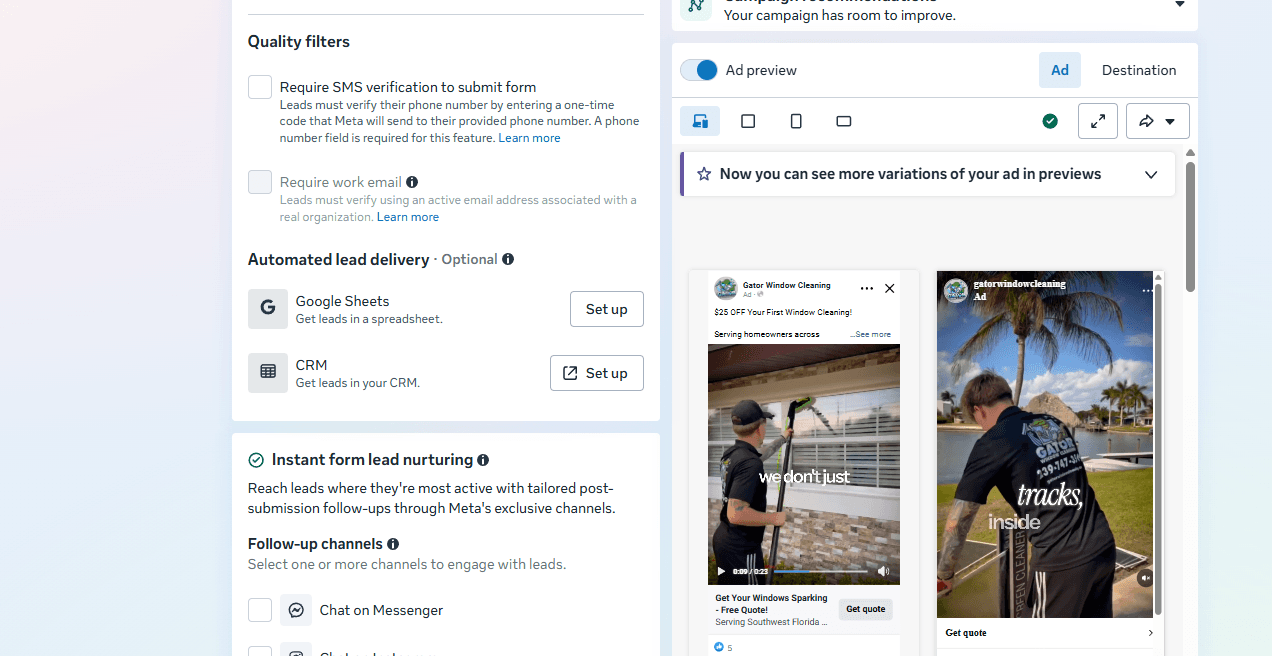Set up Google Sheets lead delivery
1272x656 pixels.
(607, 309)
